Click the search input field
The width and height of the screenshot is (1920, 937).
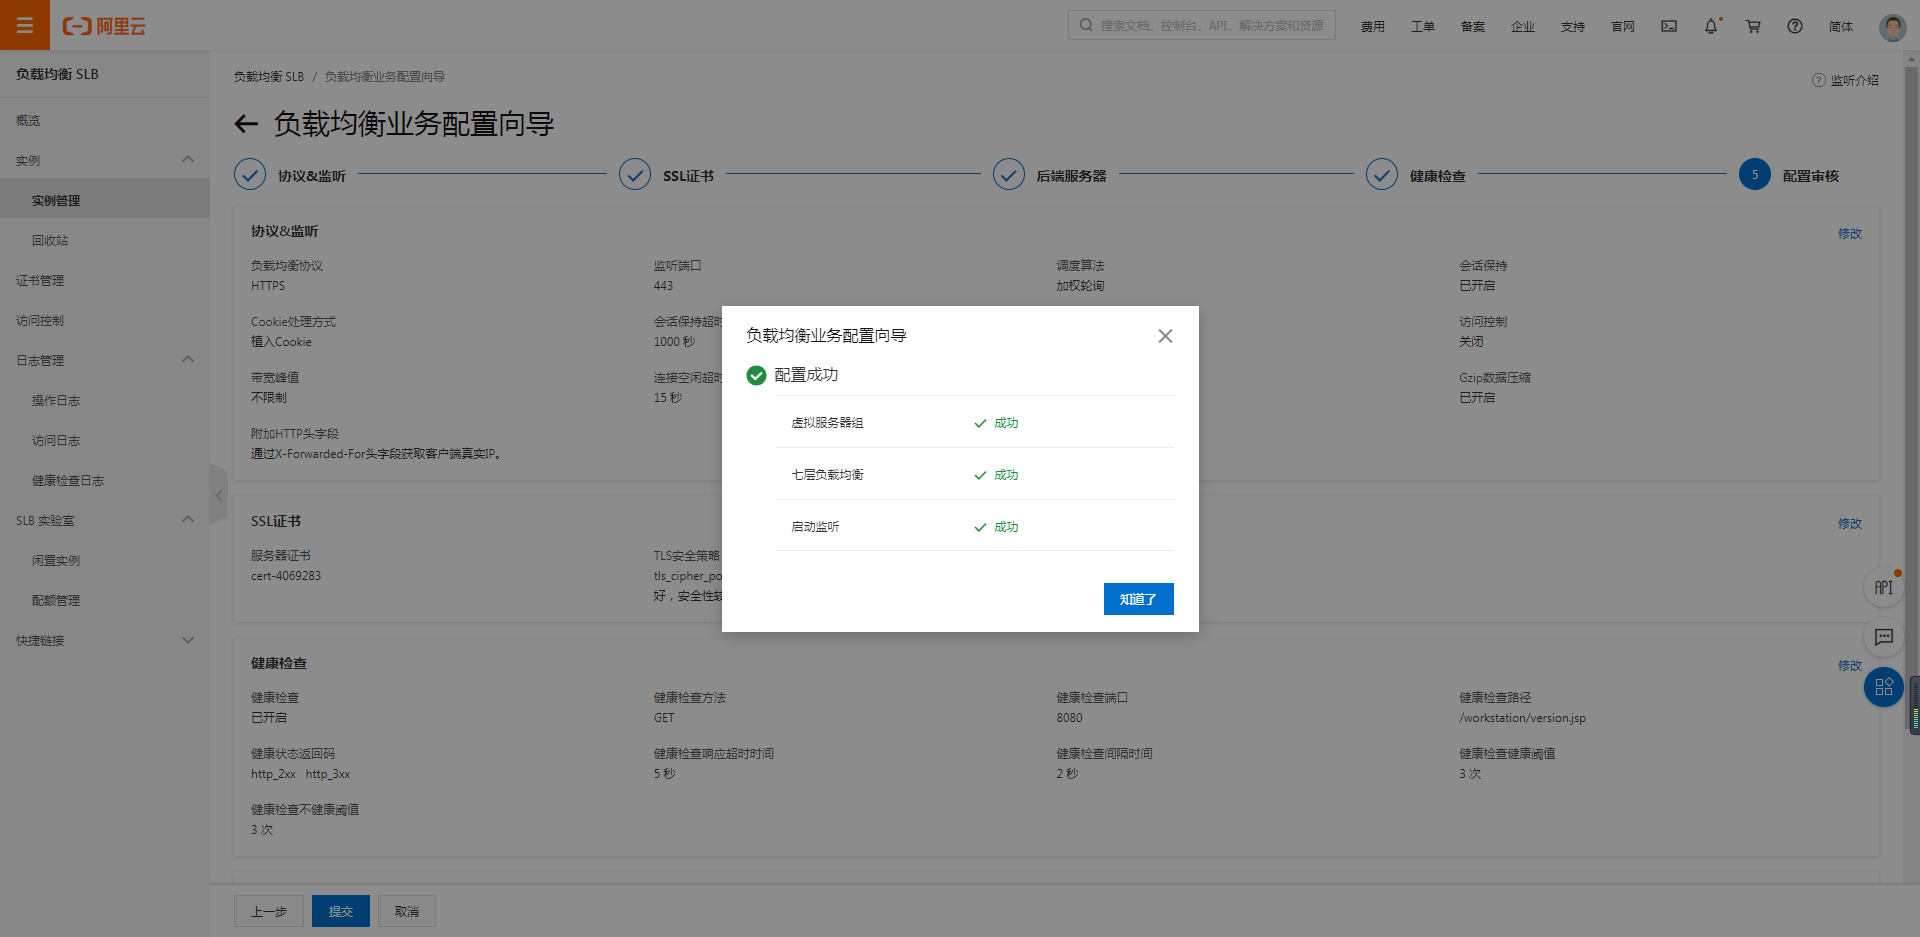1210,26
